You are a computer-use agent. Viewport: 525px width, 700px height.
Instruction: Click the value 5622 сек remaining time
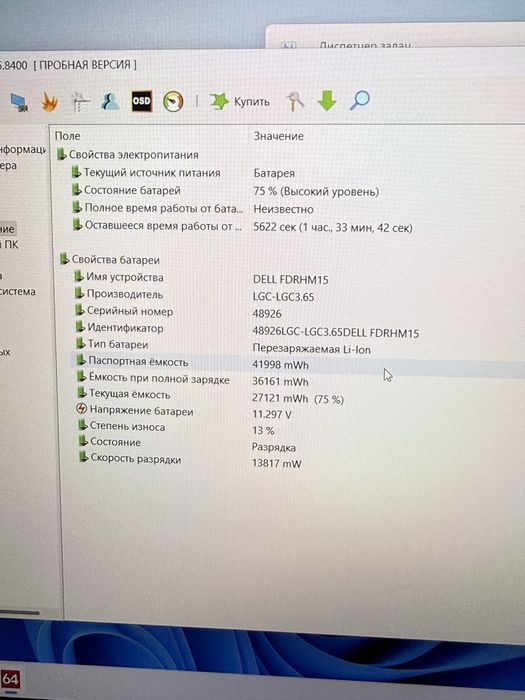click(x=333, y=227)
